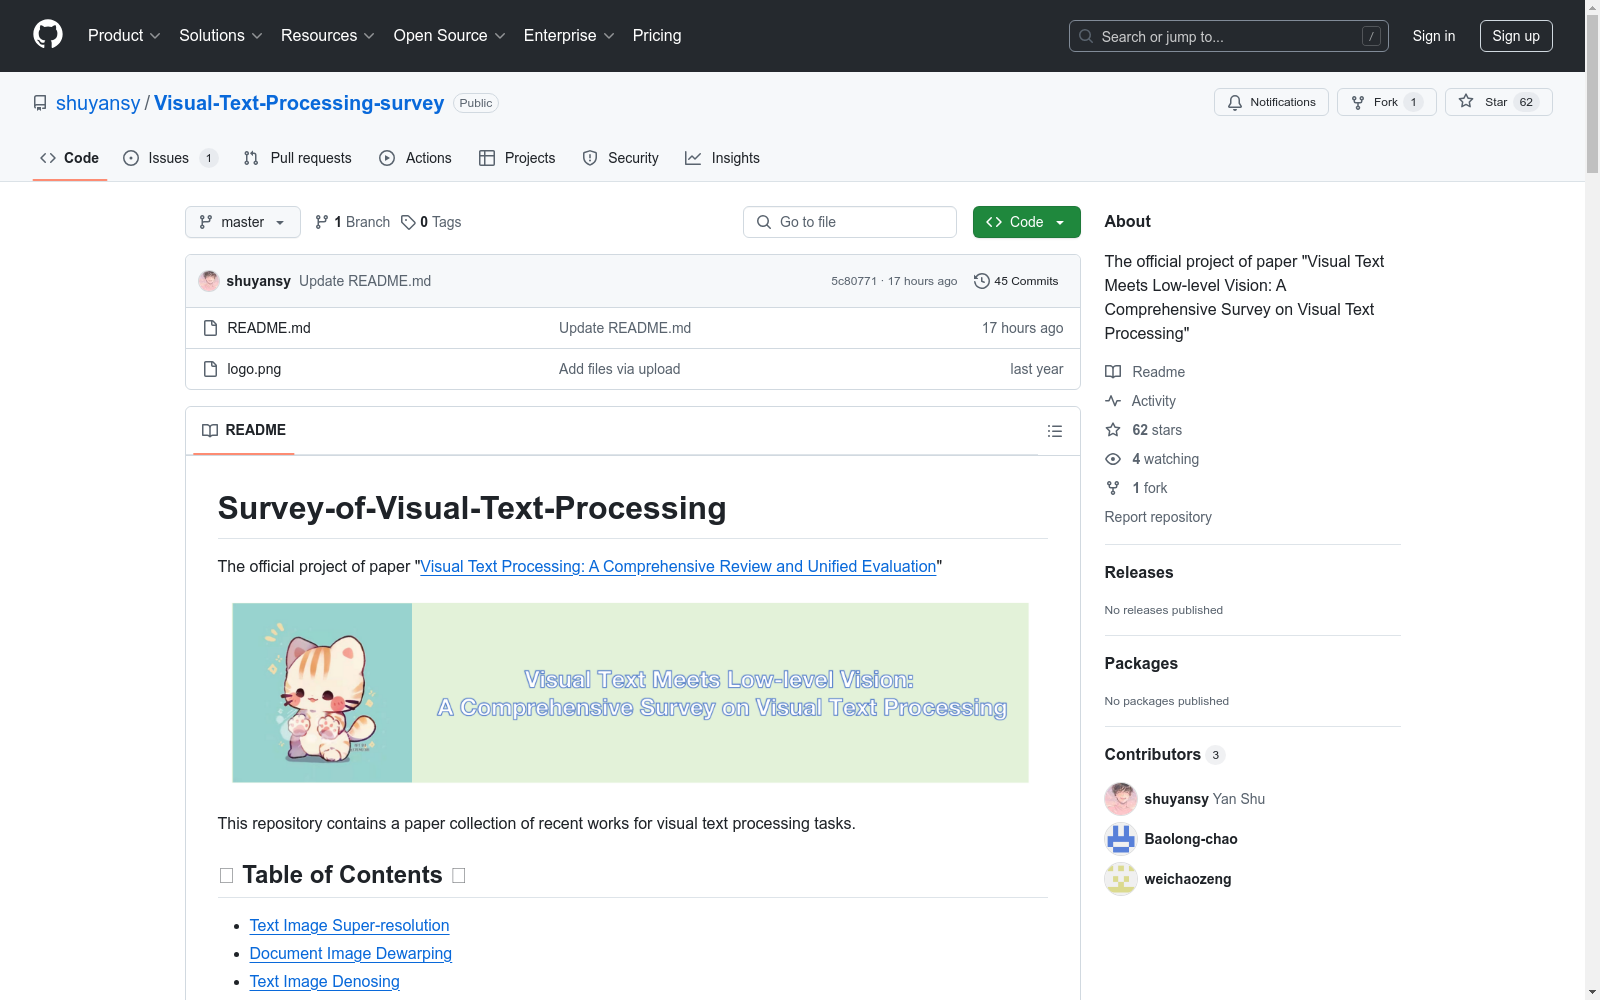Image resolution: width=1600 pixels, height=1000 pixels.
Task: Open the Issues tab
Action: 170,158
